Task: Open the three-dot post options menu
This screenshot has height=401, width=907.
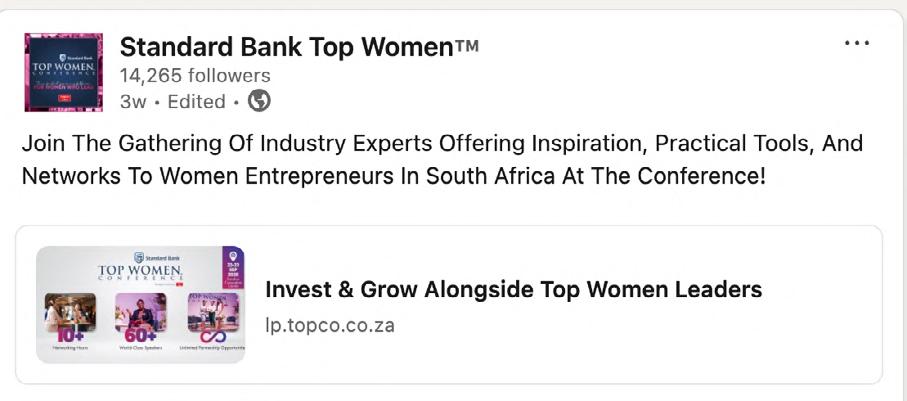Action: pos(857,44)
